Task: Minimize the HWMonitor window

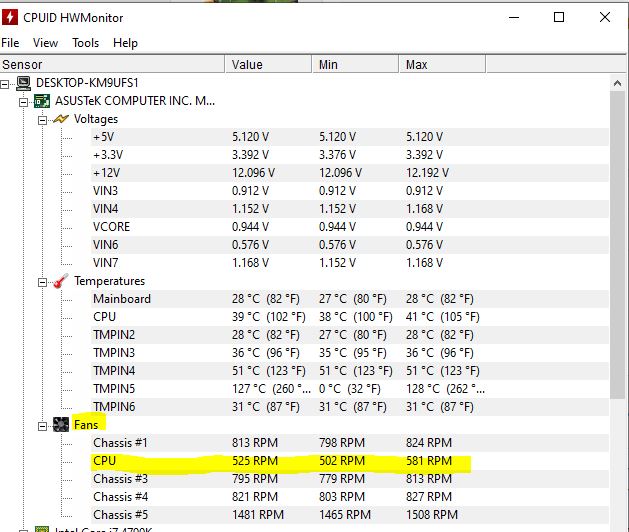Action: [514, 17]
